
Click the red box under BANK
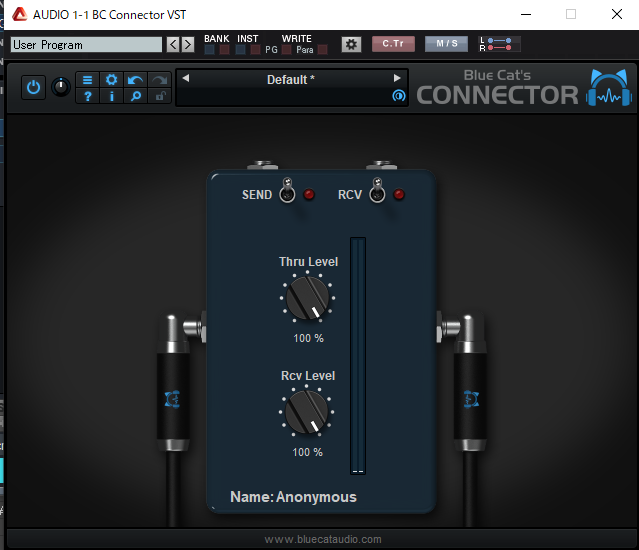coord(225,50)
